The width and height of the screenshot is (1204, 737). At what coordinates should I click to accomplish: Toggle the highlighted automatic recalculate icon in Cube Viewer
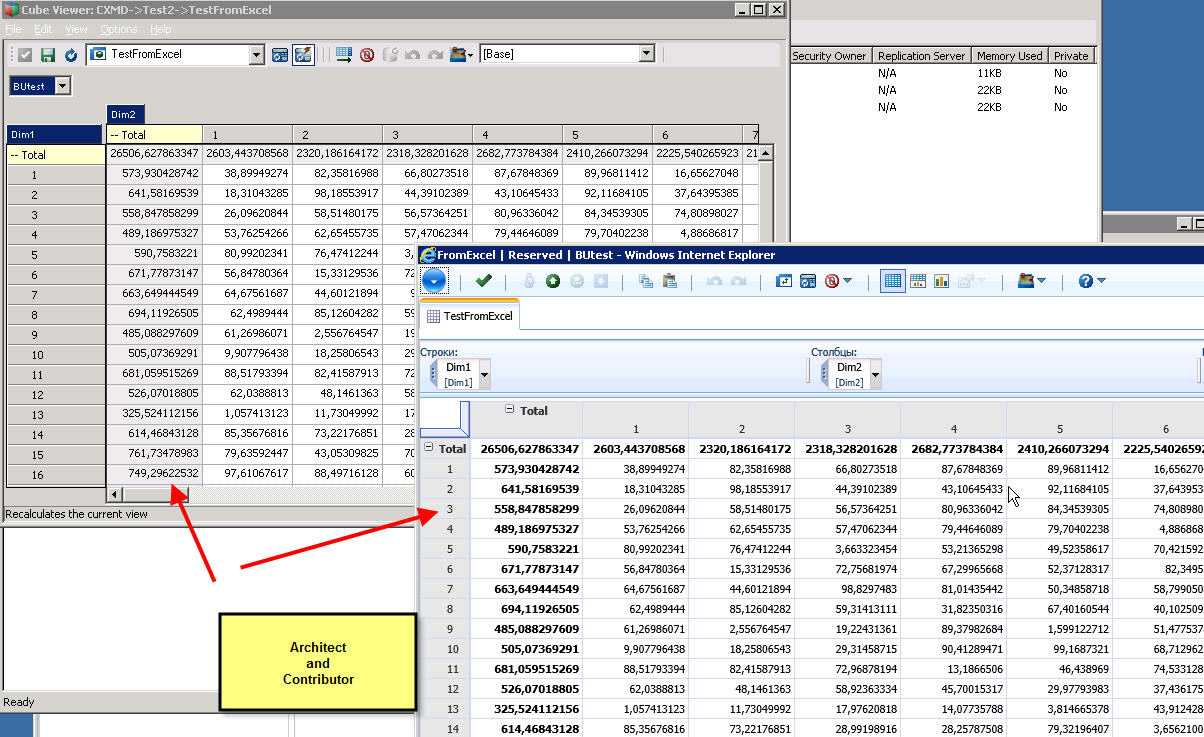click(x=302, y=54)
